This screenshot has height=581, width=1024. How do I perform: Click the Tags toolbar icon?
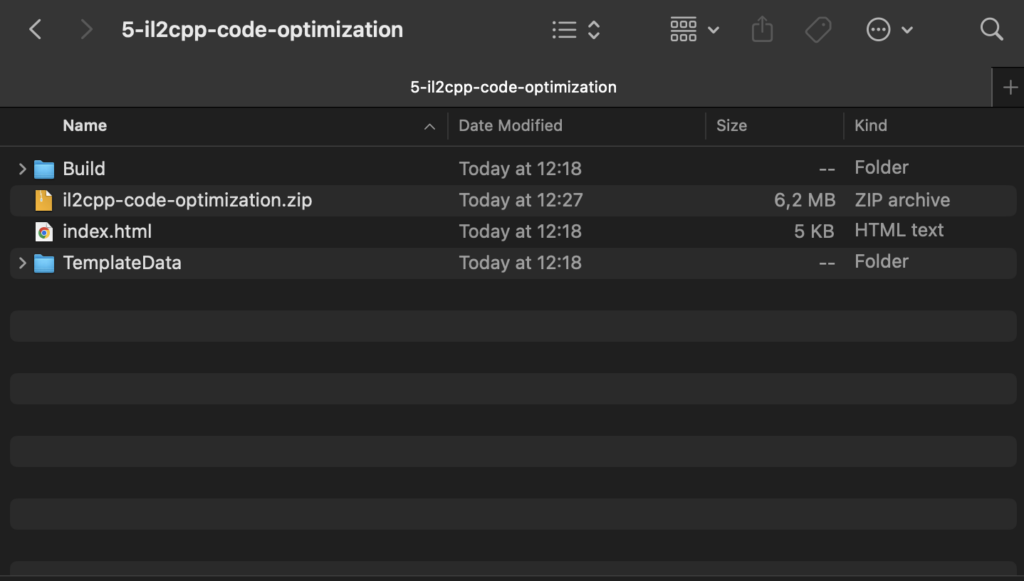818,30
